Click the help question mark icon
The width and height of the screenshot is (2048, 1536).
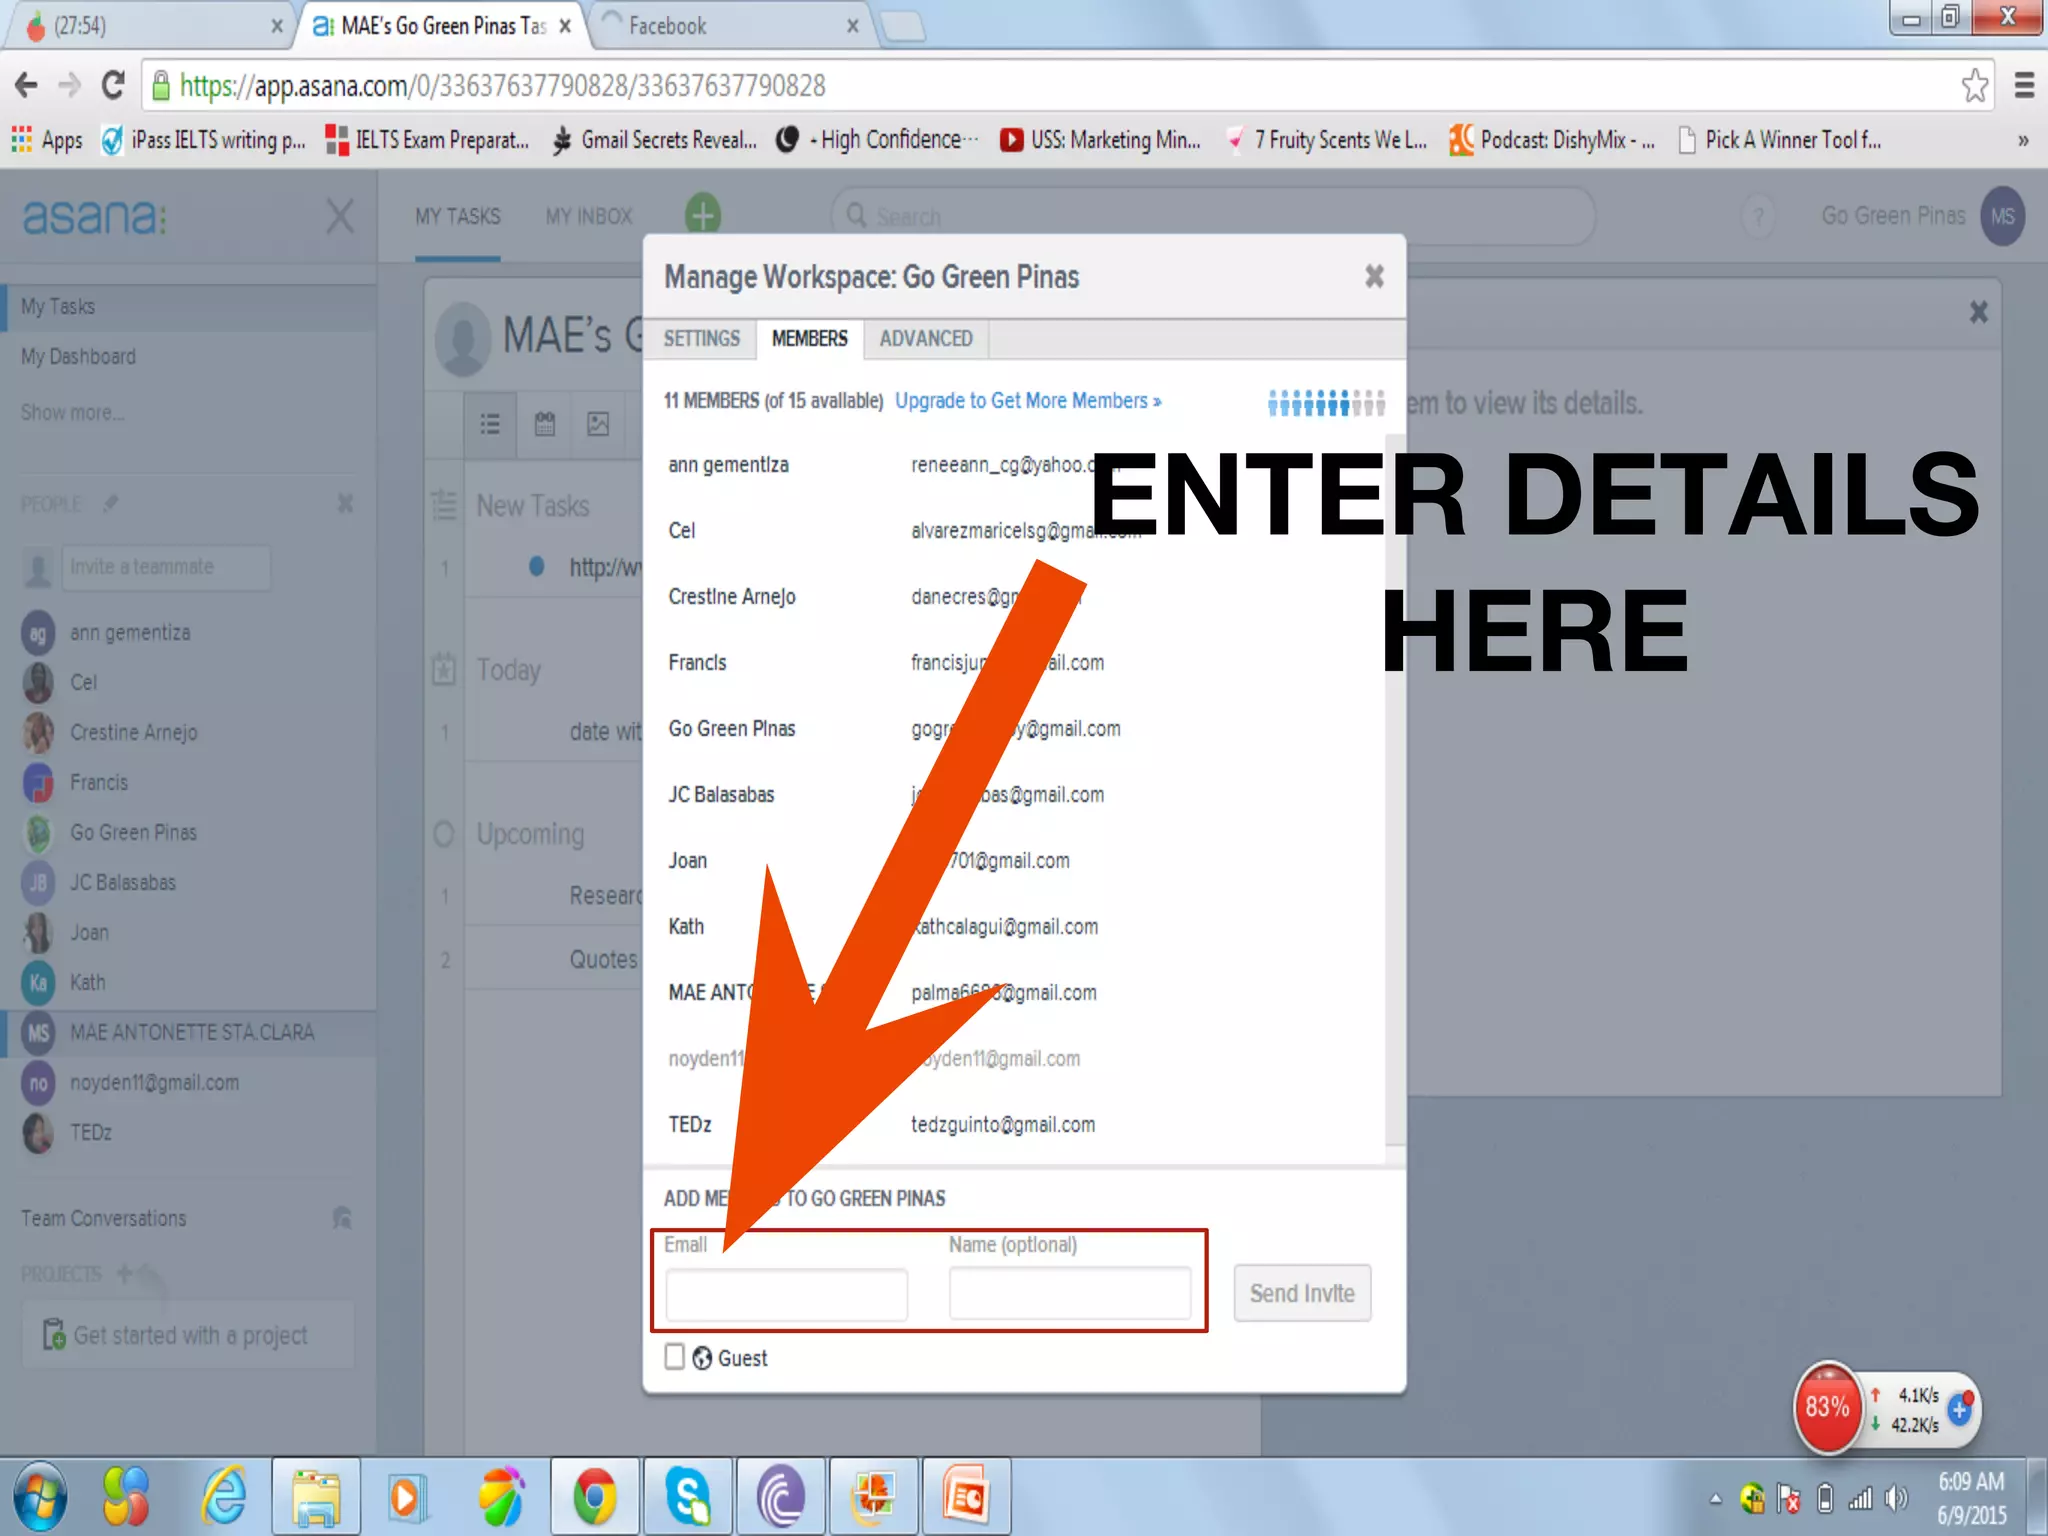click(1758, 216)
